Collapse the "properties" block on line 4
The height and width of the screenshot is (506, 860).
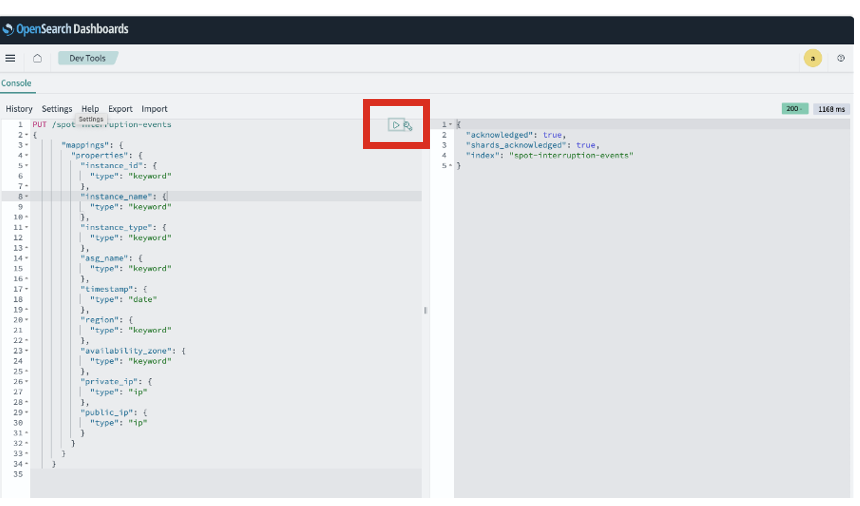25,155
